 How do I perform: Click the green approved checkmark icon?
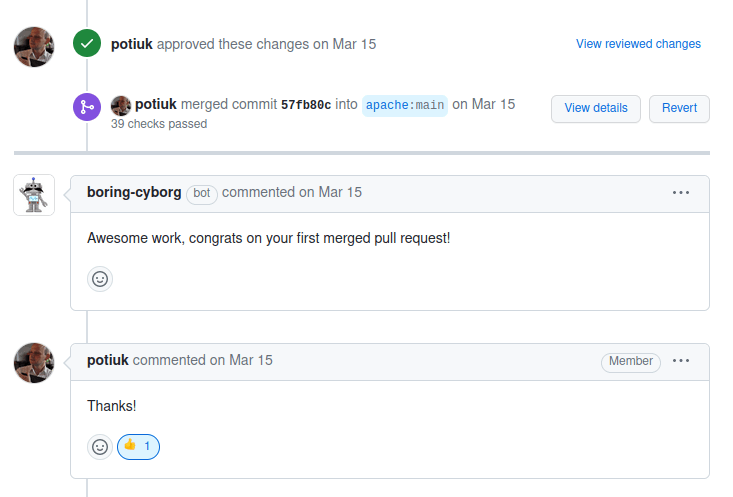[87, 43]
